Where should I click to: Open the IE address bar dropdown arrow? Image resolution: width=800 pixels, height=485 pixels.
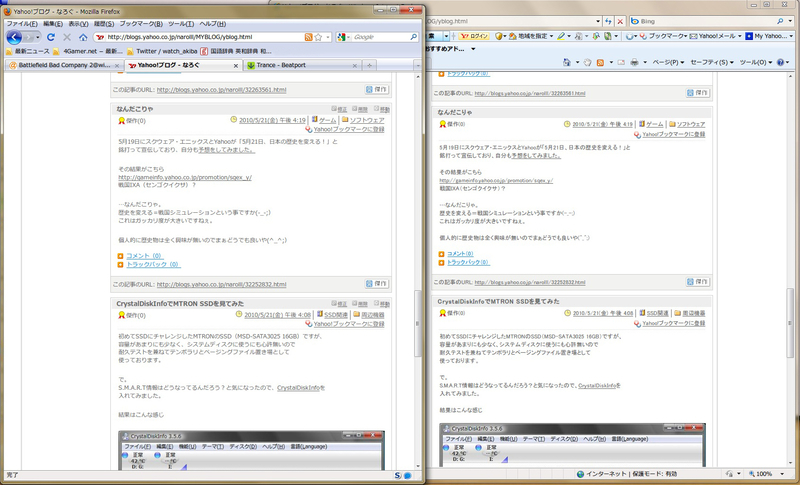tap(598, 21)
